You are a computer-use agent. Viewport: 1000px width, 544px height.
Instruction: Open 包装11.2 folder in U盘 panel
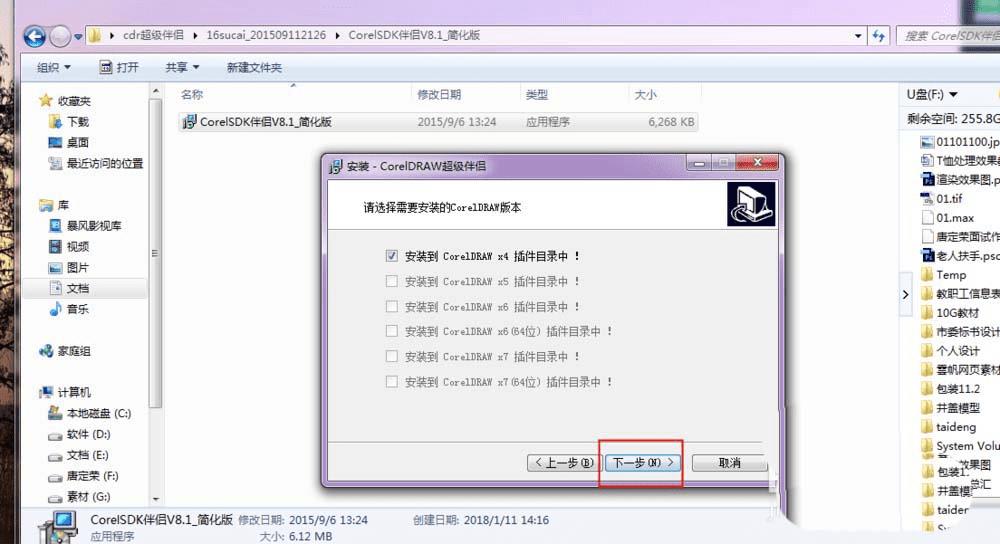(x=951, y=389)
